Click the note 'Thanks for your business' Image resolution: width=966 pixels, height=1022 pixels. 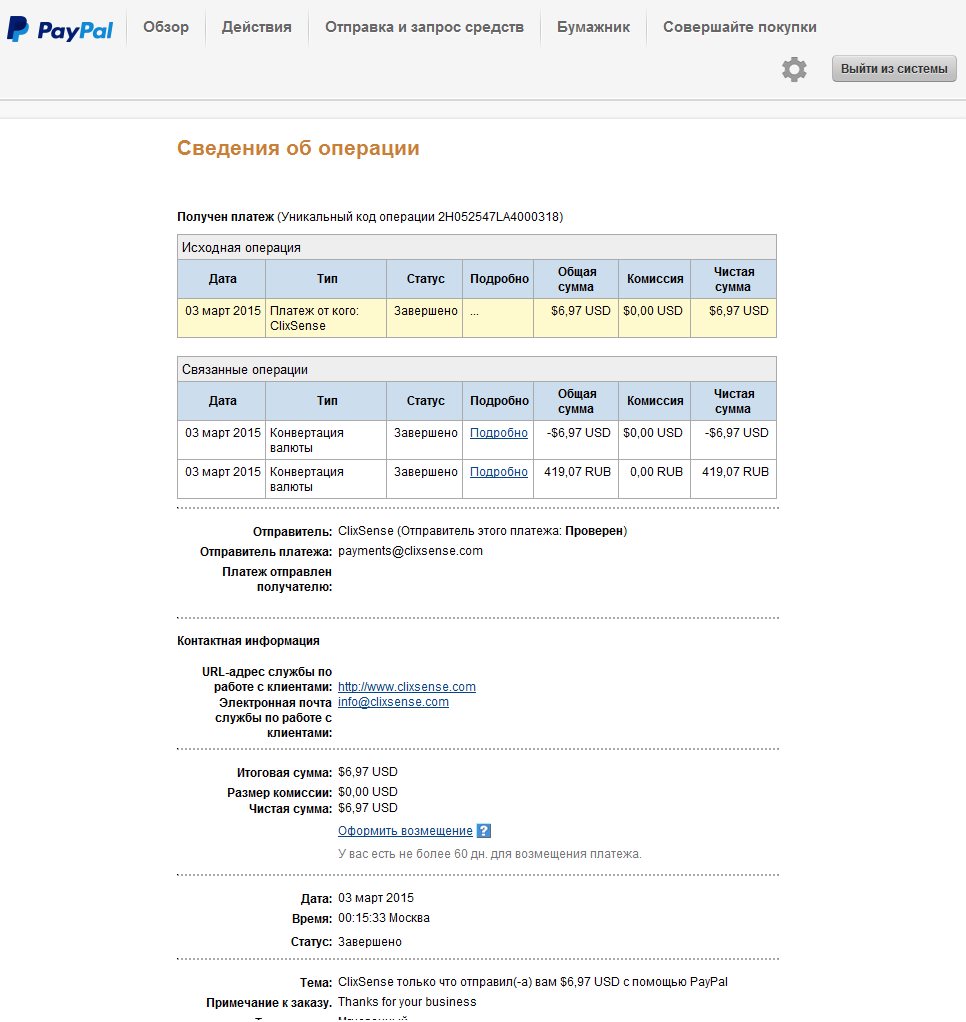407,1002
